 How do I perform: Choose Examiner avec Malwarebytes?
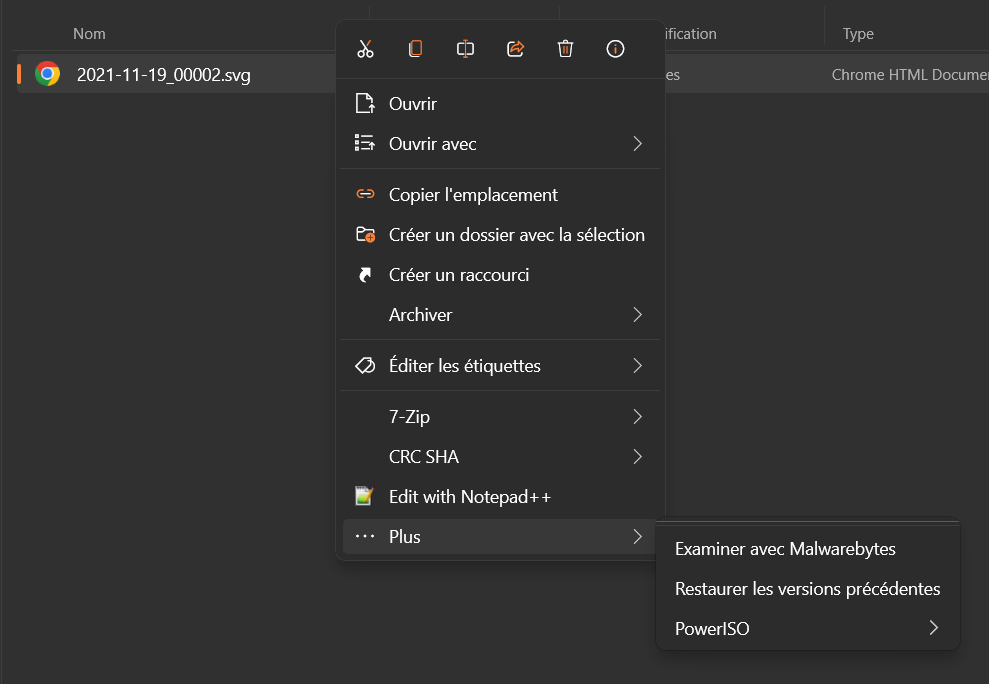pyautogui.click(x=785, y=548)
